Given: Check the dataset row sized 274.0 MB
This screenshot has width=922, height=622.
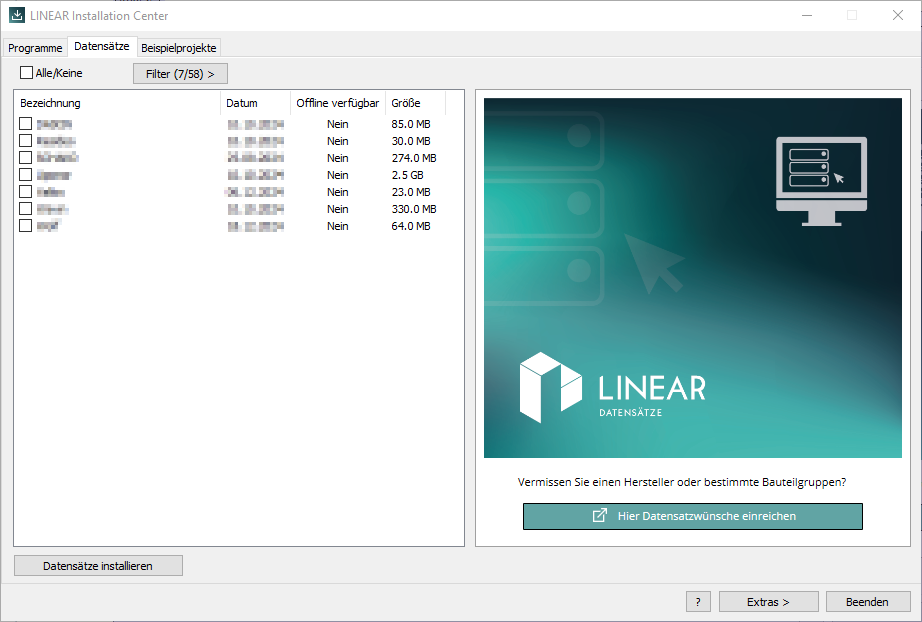Looking at the screenshot, I should point(25,158).
